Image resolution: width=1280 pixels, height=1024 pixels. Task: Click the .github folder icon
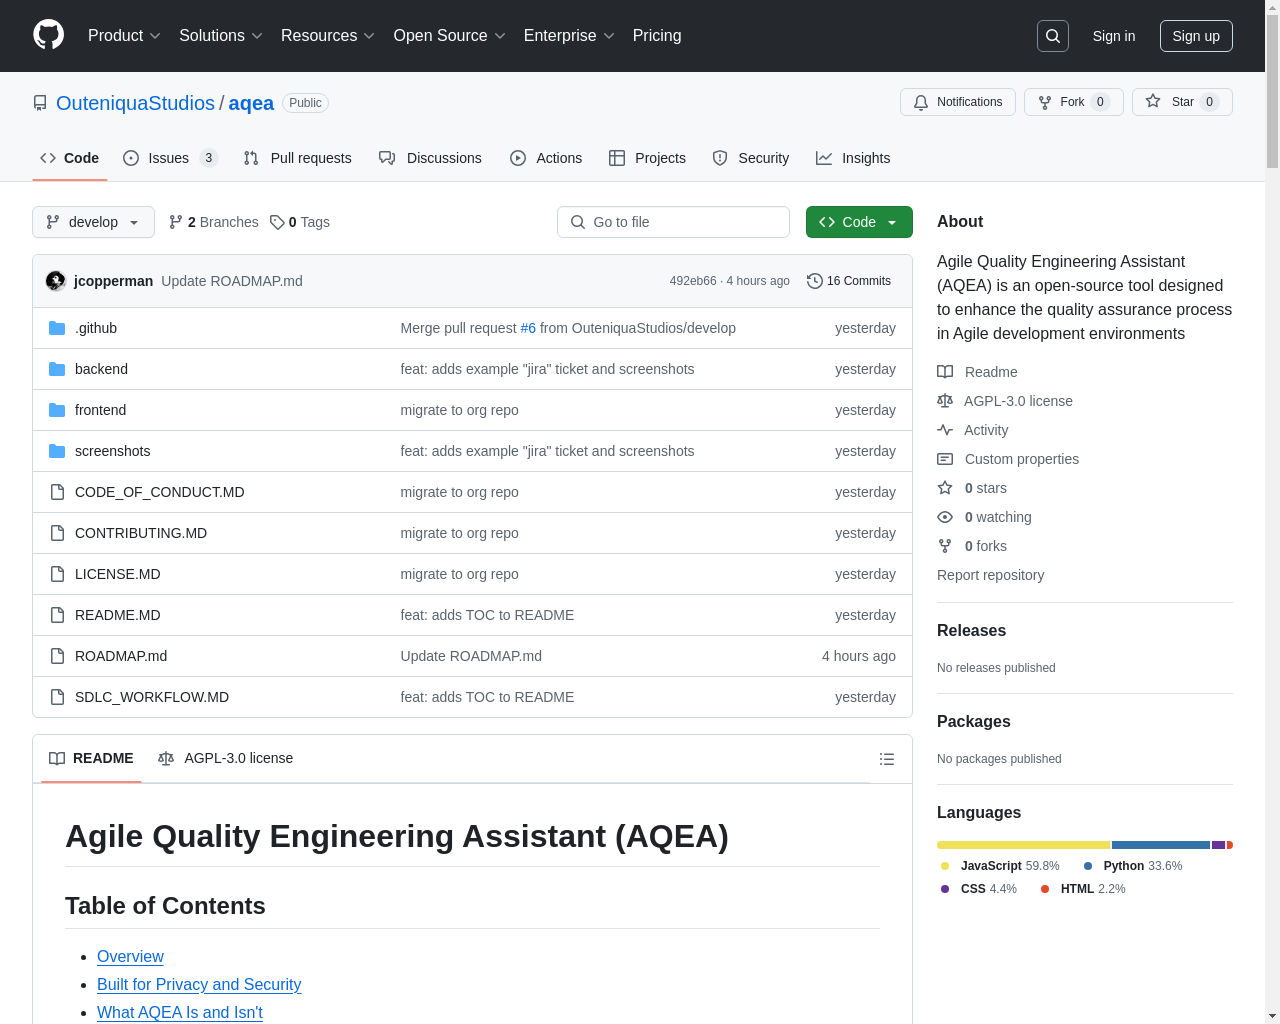[57, 328]
